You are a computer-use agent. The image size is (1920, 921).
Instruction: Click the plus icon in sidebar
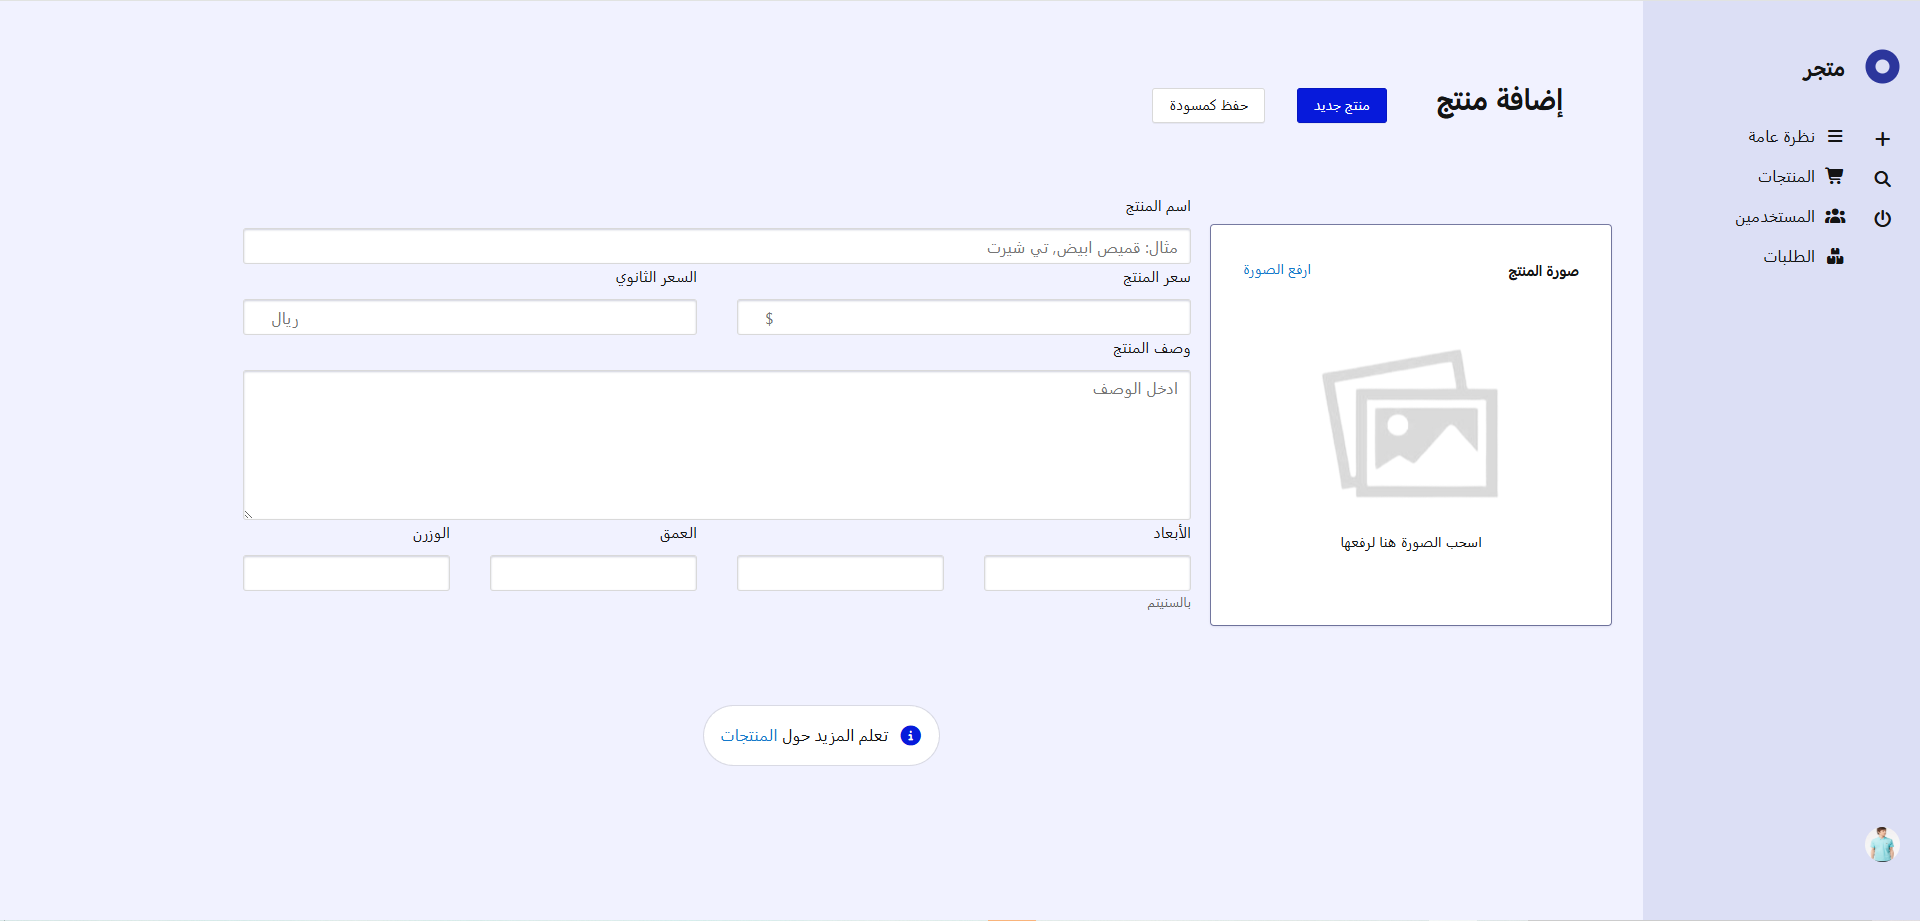tap(1882, 139)
